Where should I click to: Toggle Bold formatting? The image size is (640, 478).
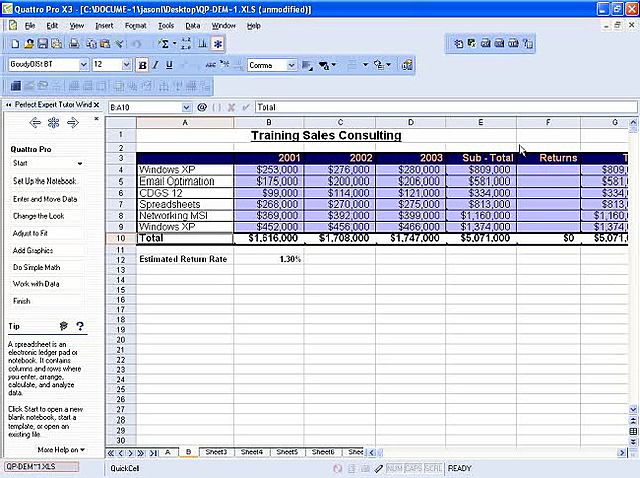click(x=142, y=65)
